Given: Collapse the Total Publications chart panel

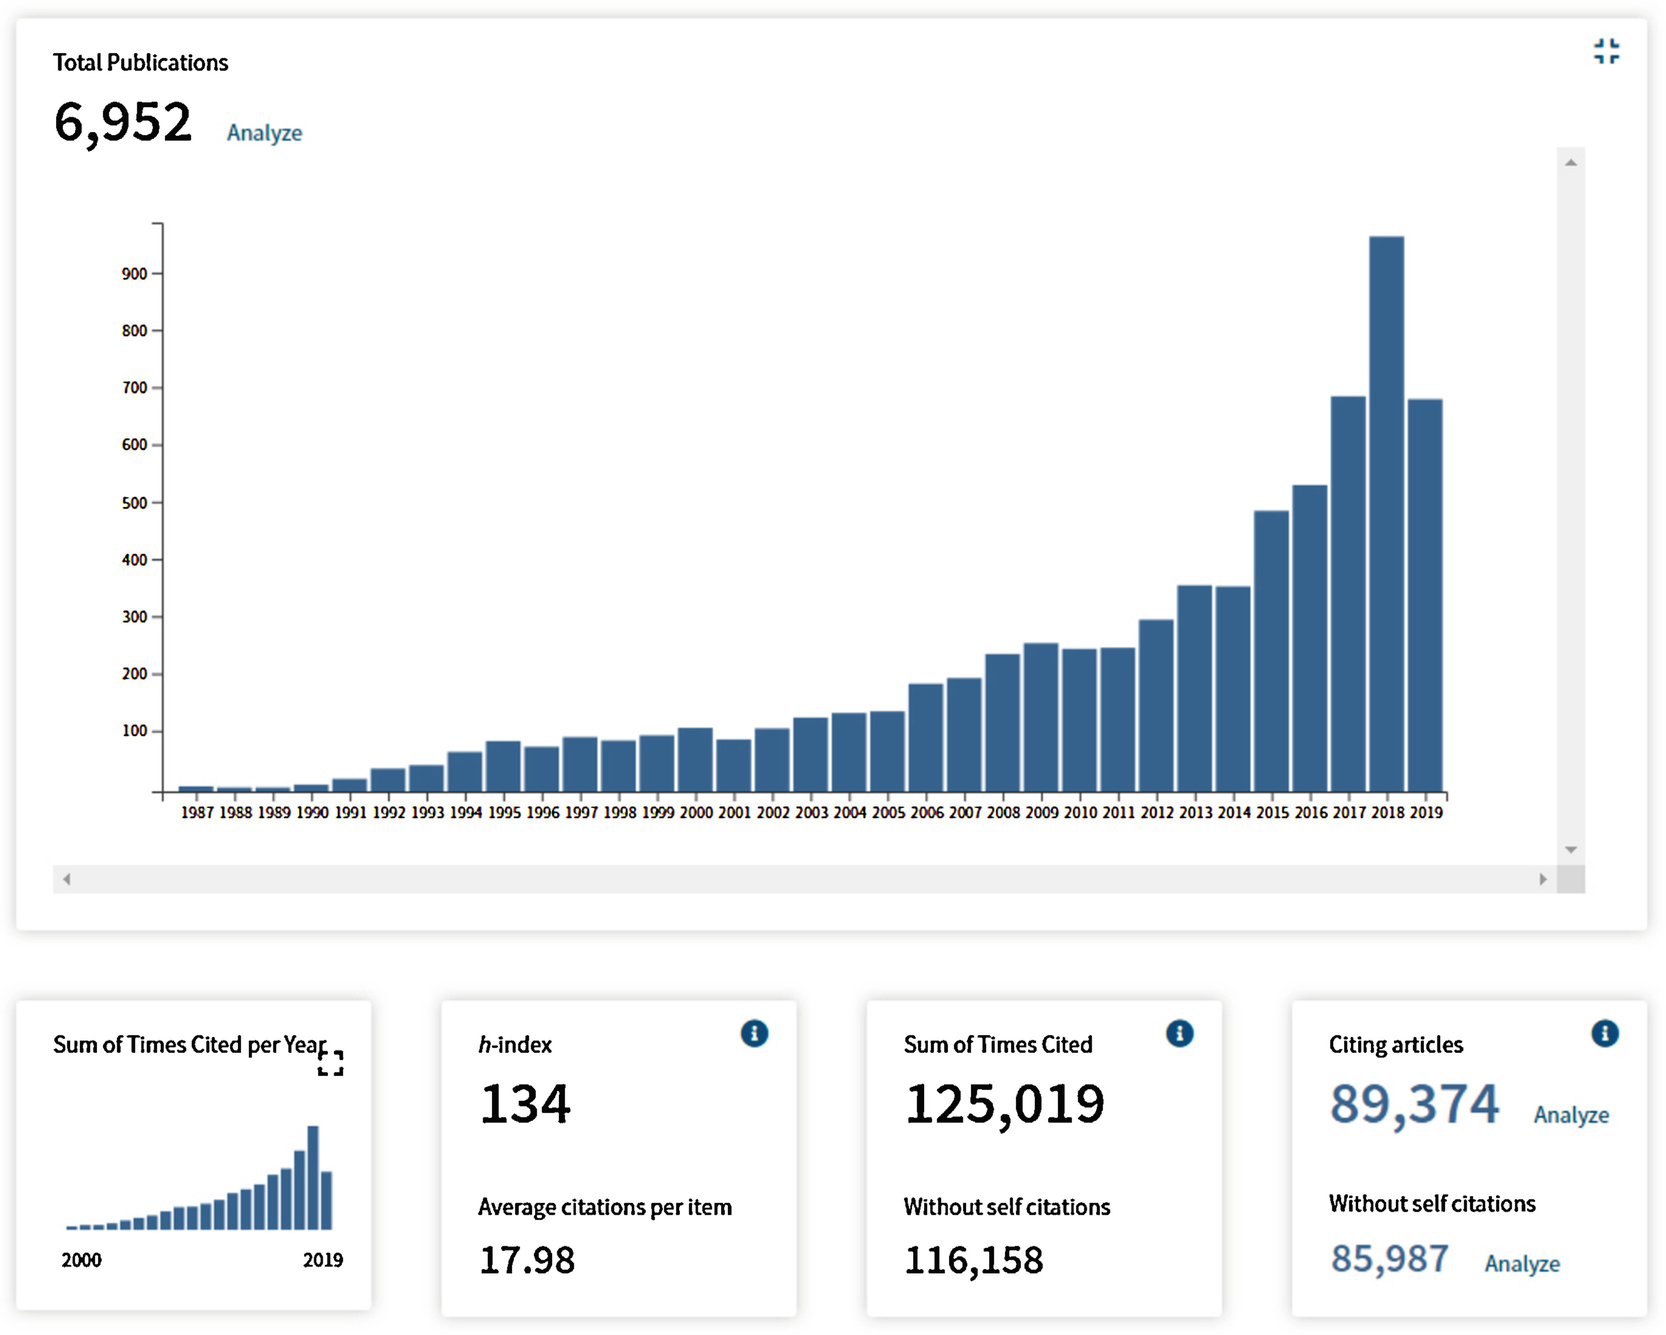Looking at the screenshot, I should point(1606,51).
